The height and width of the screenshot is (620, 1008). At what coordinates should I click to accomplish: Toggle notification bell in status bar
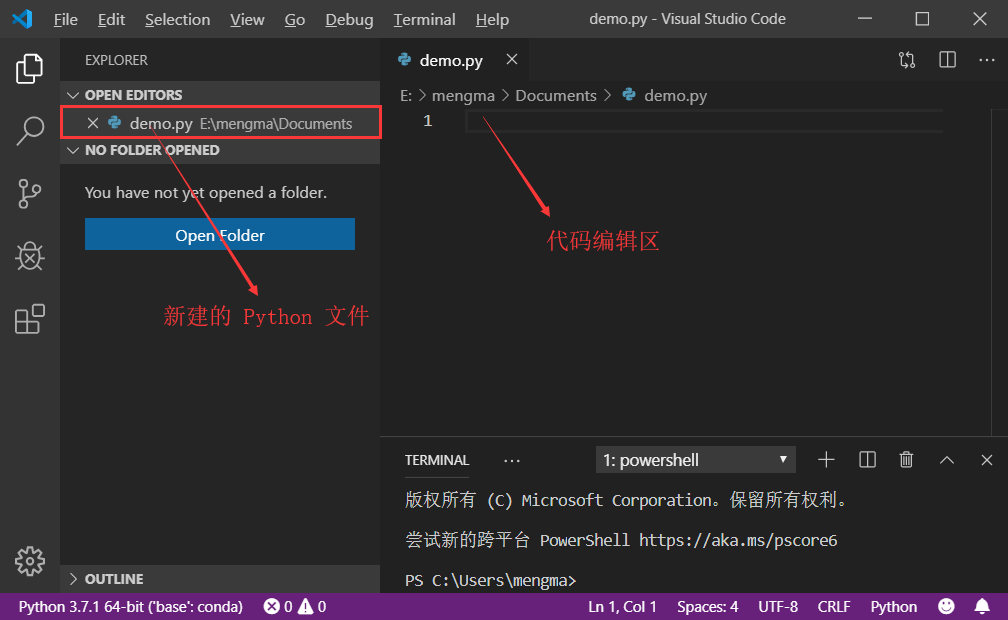click(982, 606)
